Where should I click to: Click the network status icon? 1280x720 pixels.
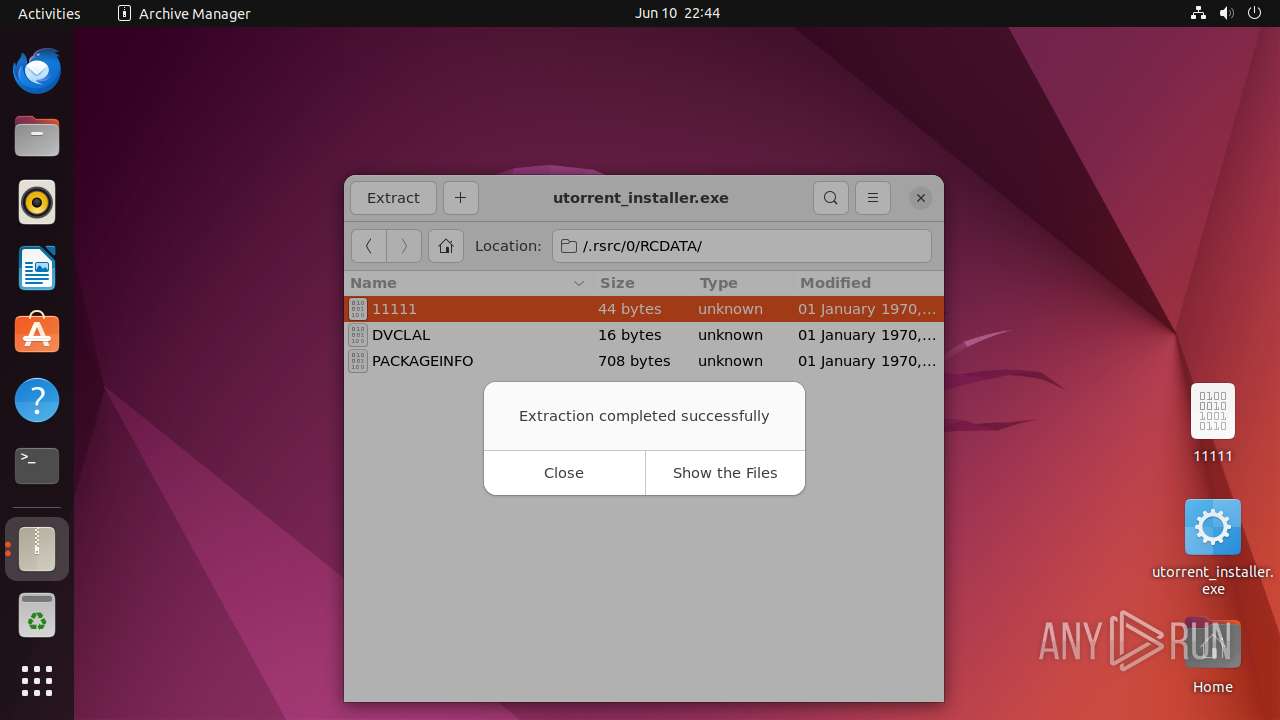coord(1198,13)
